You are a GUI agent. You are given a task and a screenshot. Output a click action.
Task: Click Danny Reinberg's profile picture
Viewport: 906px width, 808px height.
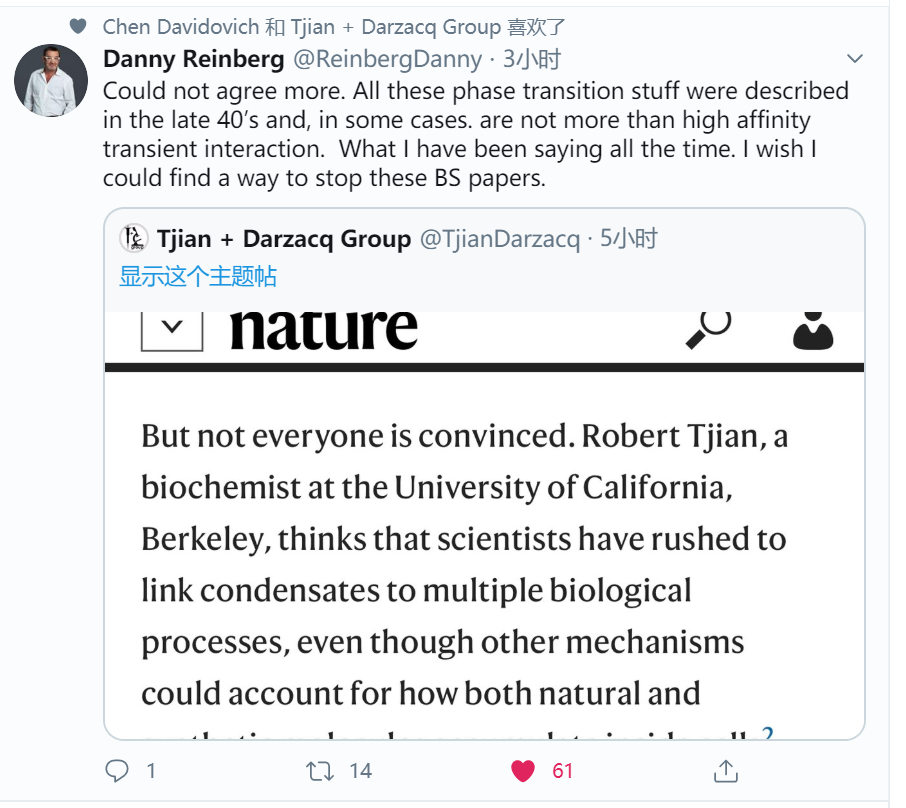tap(50, 79)
